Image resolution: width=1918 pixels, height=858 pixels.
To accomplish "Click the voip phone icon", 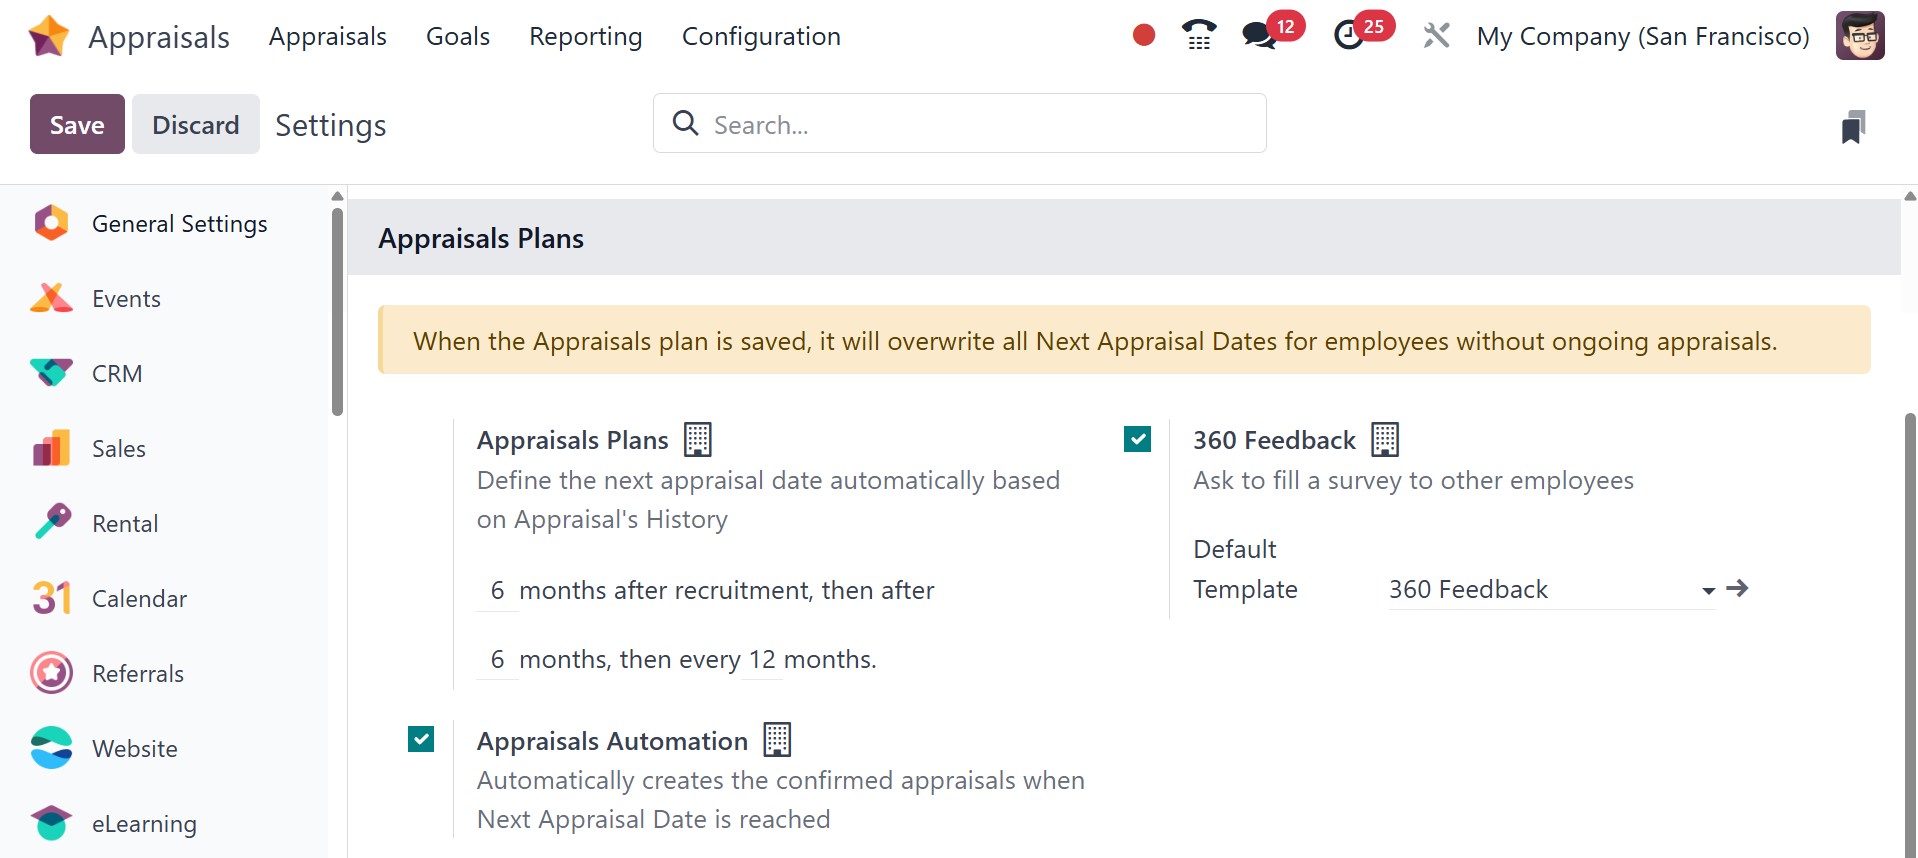I will click(1198, 36).
